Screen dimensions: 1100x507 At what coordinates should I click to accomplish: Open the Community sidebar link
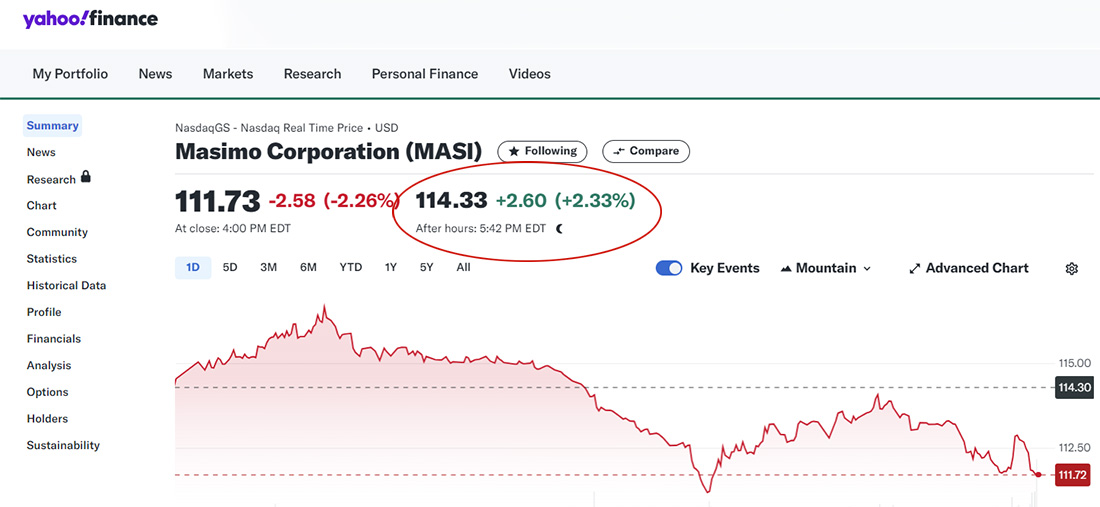pos(57,232)
